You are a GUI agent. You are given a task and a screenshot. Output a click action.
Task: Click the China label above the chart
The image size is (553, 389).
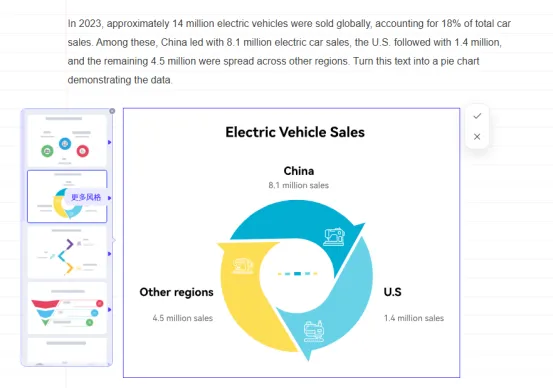coord(299,171)
